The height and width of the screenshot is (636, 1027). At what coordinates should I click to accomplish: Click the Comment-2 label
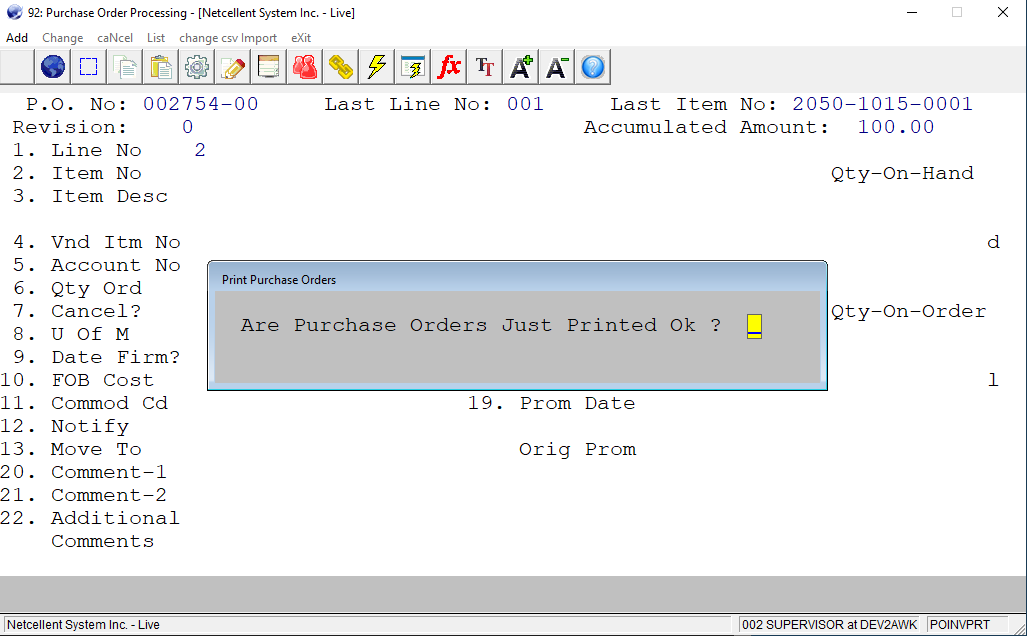click(109, 495)
